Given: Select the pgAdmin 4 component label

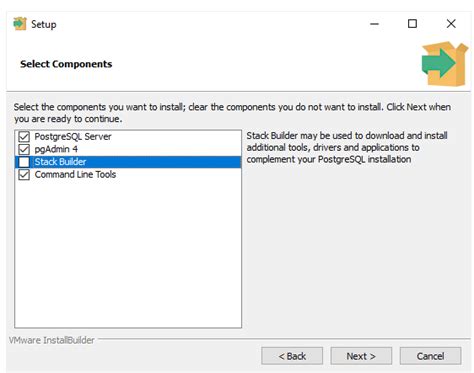Looking at the screenshot, I should pyautogui.click(x=56, y=149).
